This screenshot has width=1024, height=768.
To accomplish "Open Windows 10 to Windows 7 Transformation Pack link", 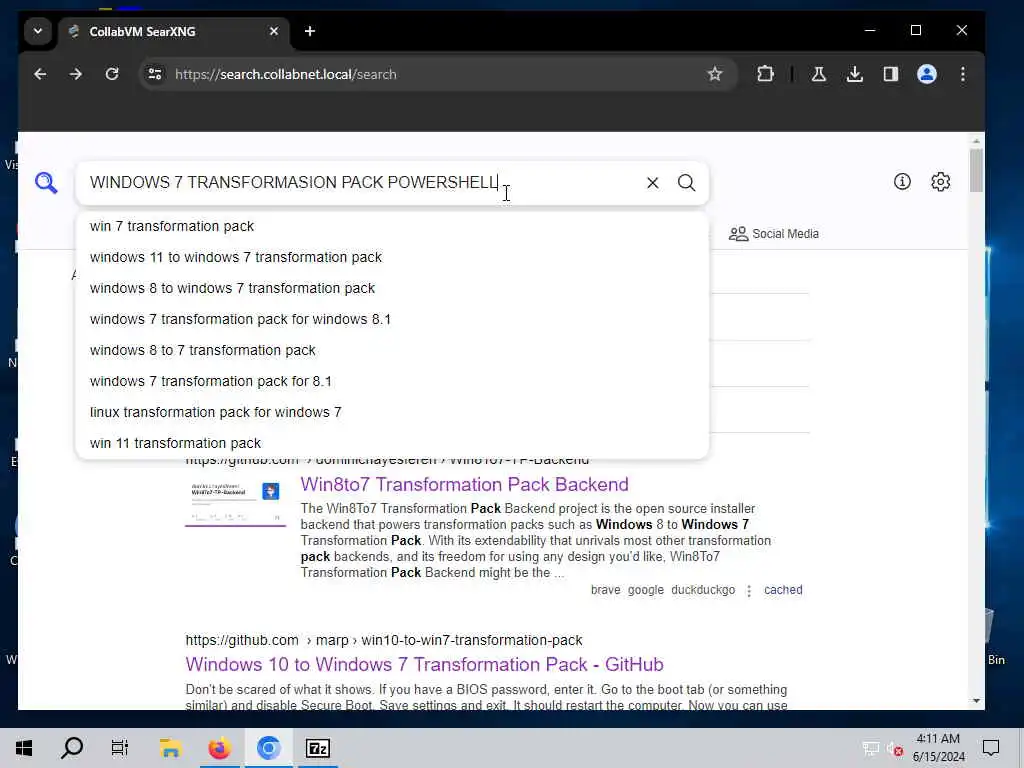I will pyautogui.click(x=424, y=665).
